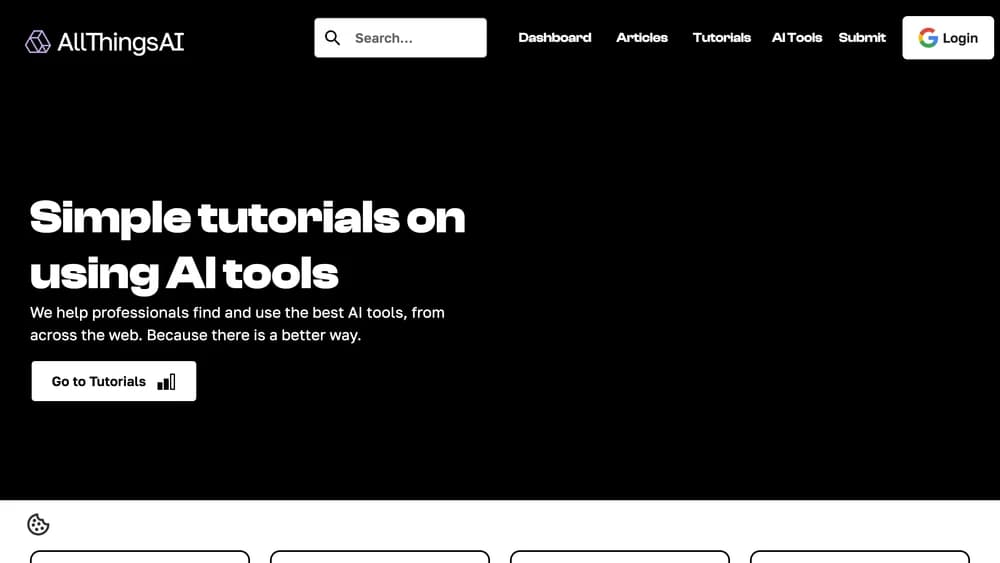The width and height of the screenshot is (1000, 563).
Task: Click the Google G logo icon
Action: [928, 38]
